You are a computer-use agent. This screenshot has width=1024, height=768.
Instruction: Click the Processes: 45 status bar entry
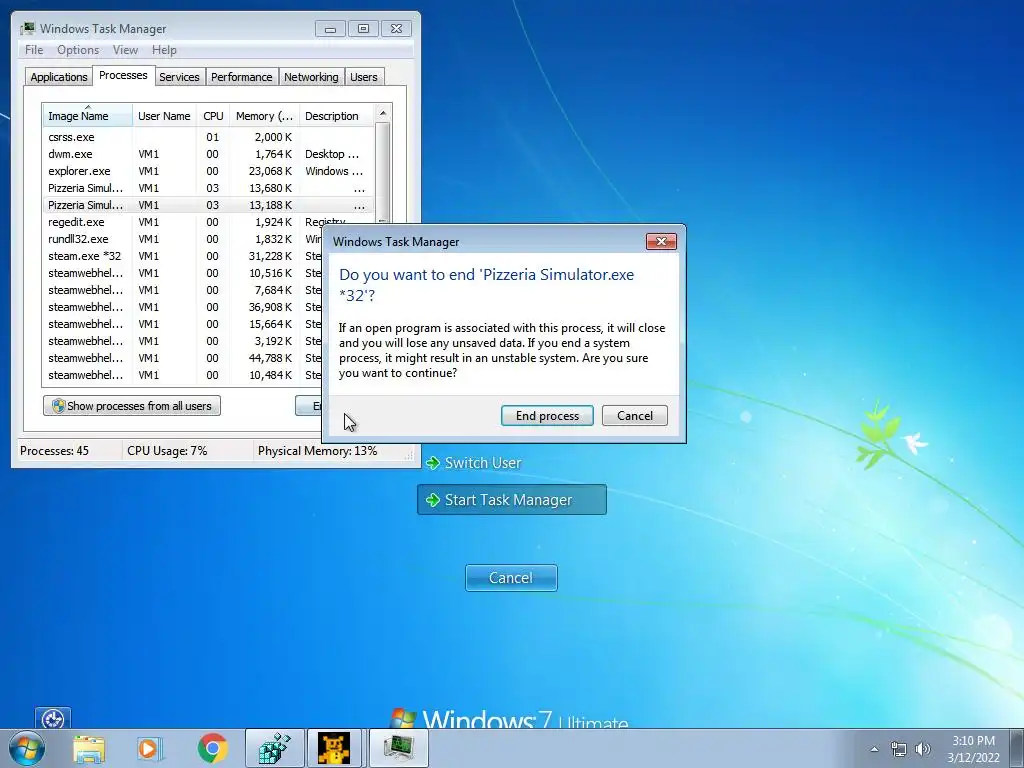[54, 451]
